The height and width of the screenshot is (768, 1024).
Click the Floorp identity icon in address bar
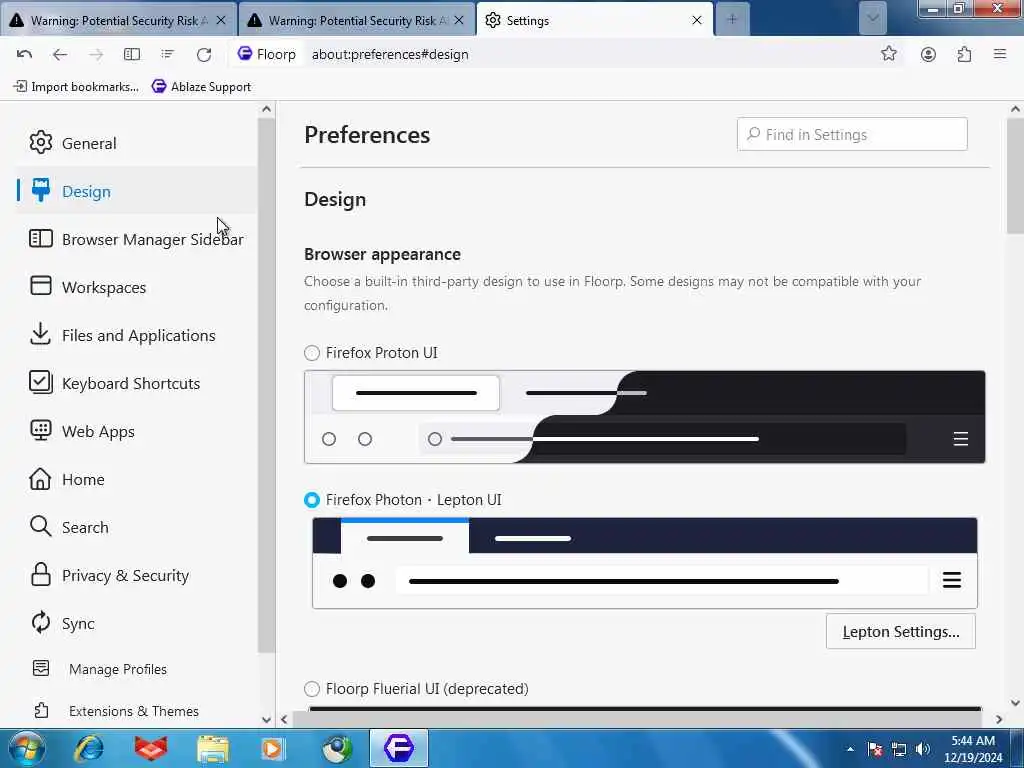(266, 54)
